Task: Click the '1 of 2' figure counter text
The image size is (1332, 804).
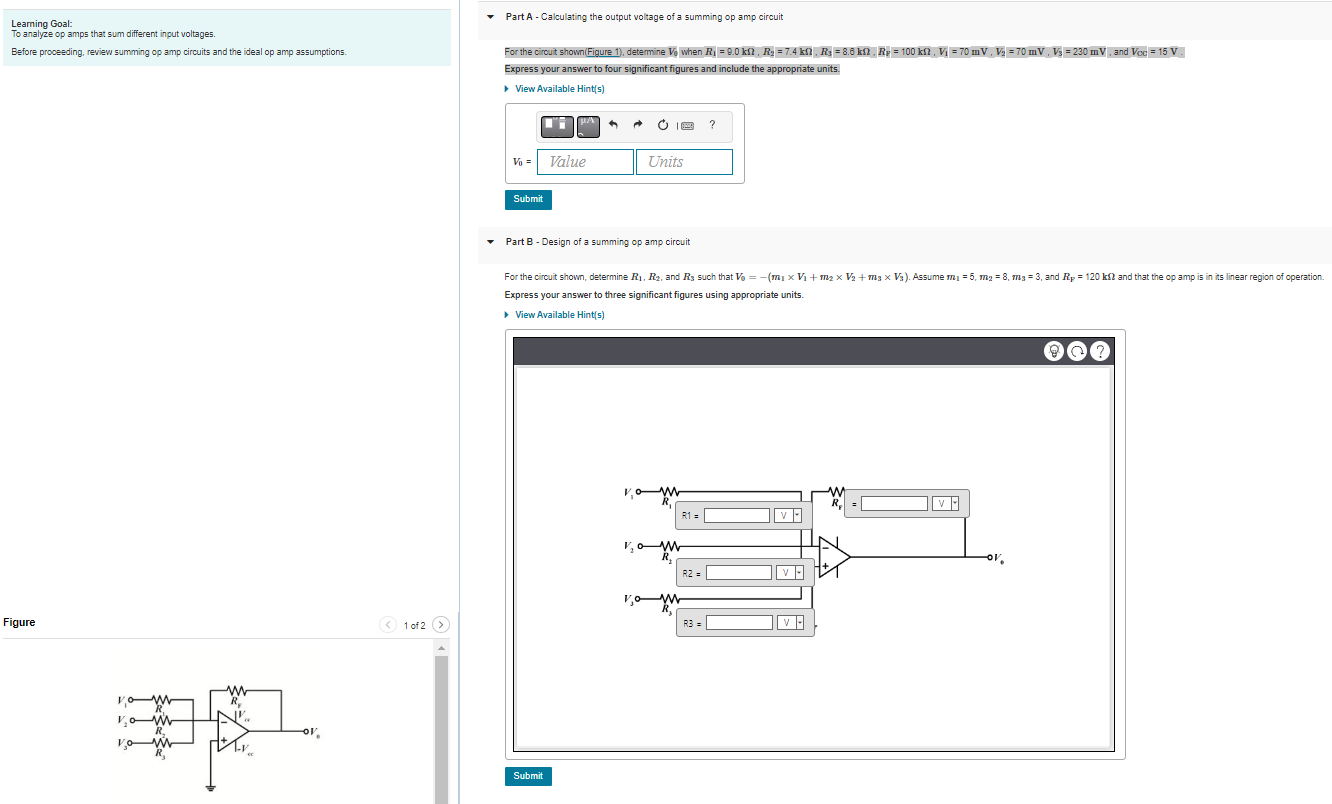Action: 414,626
